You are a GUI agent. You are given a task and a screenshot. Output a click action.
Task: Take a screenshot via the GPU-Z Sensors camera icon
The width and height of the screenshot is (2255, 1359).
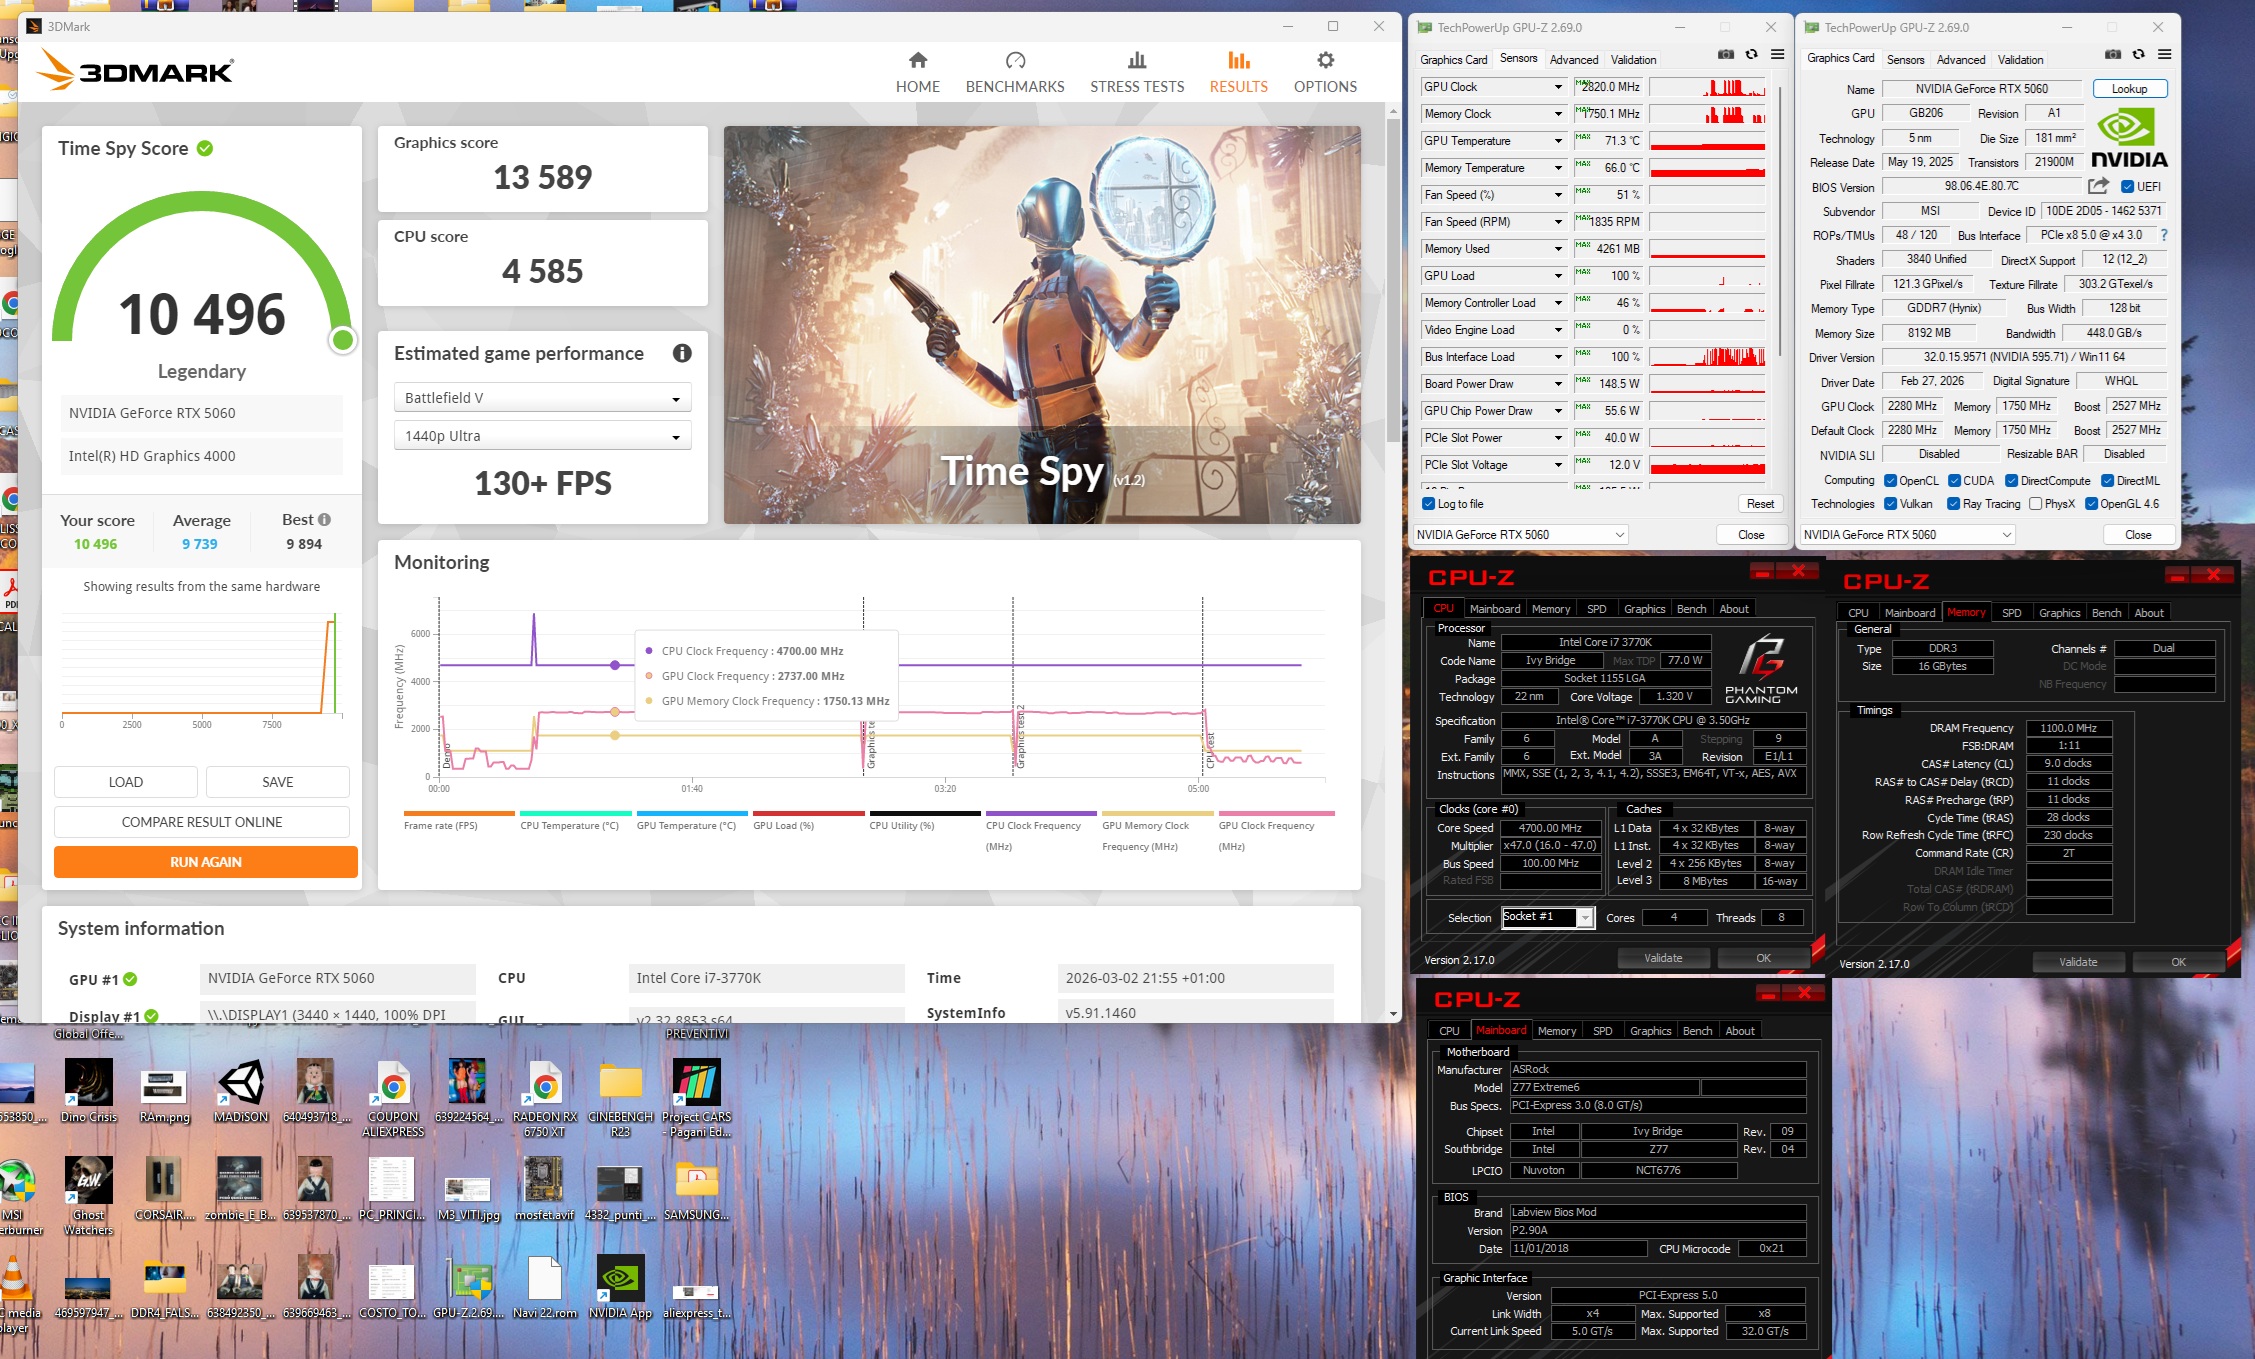click(x=1725, y=55)
